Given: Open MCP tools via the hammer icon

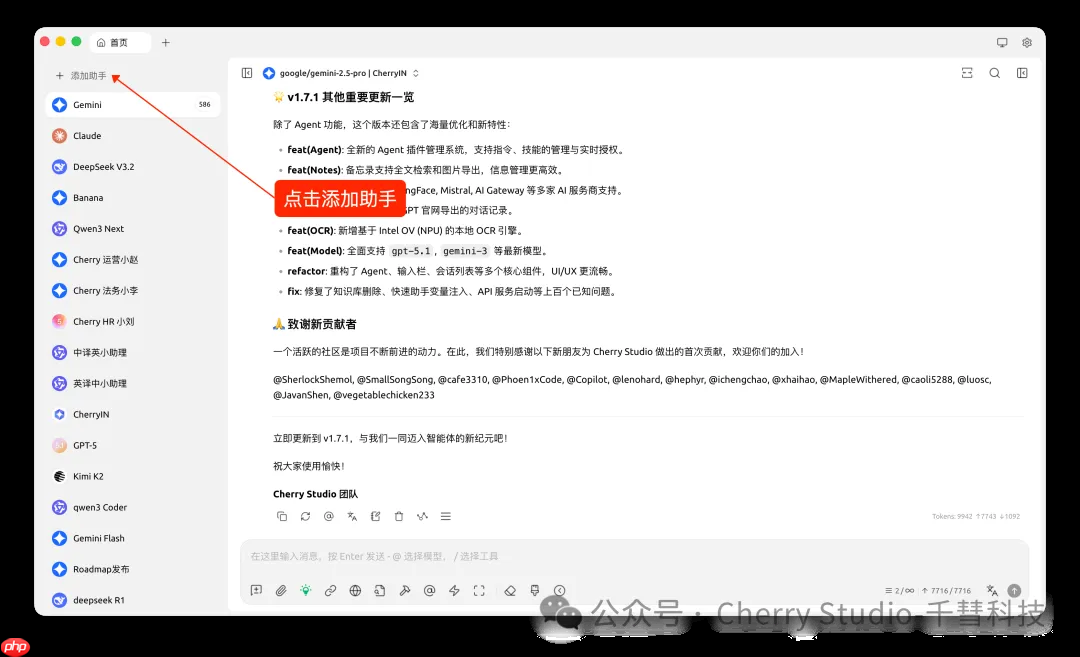Looking at the screenshot, I should (405, 590).
